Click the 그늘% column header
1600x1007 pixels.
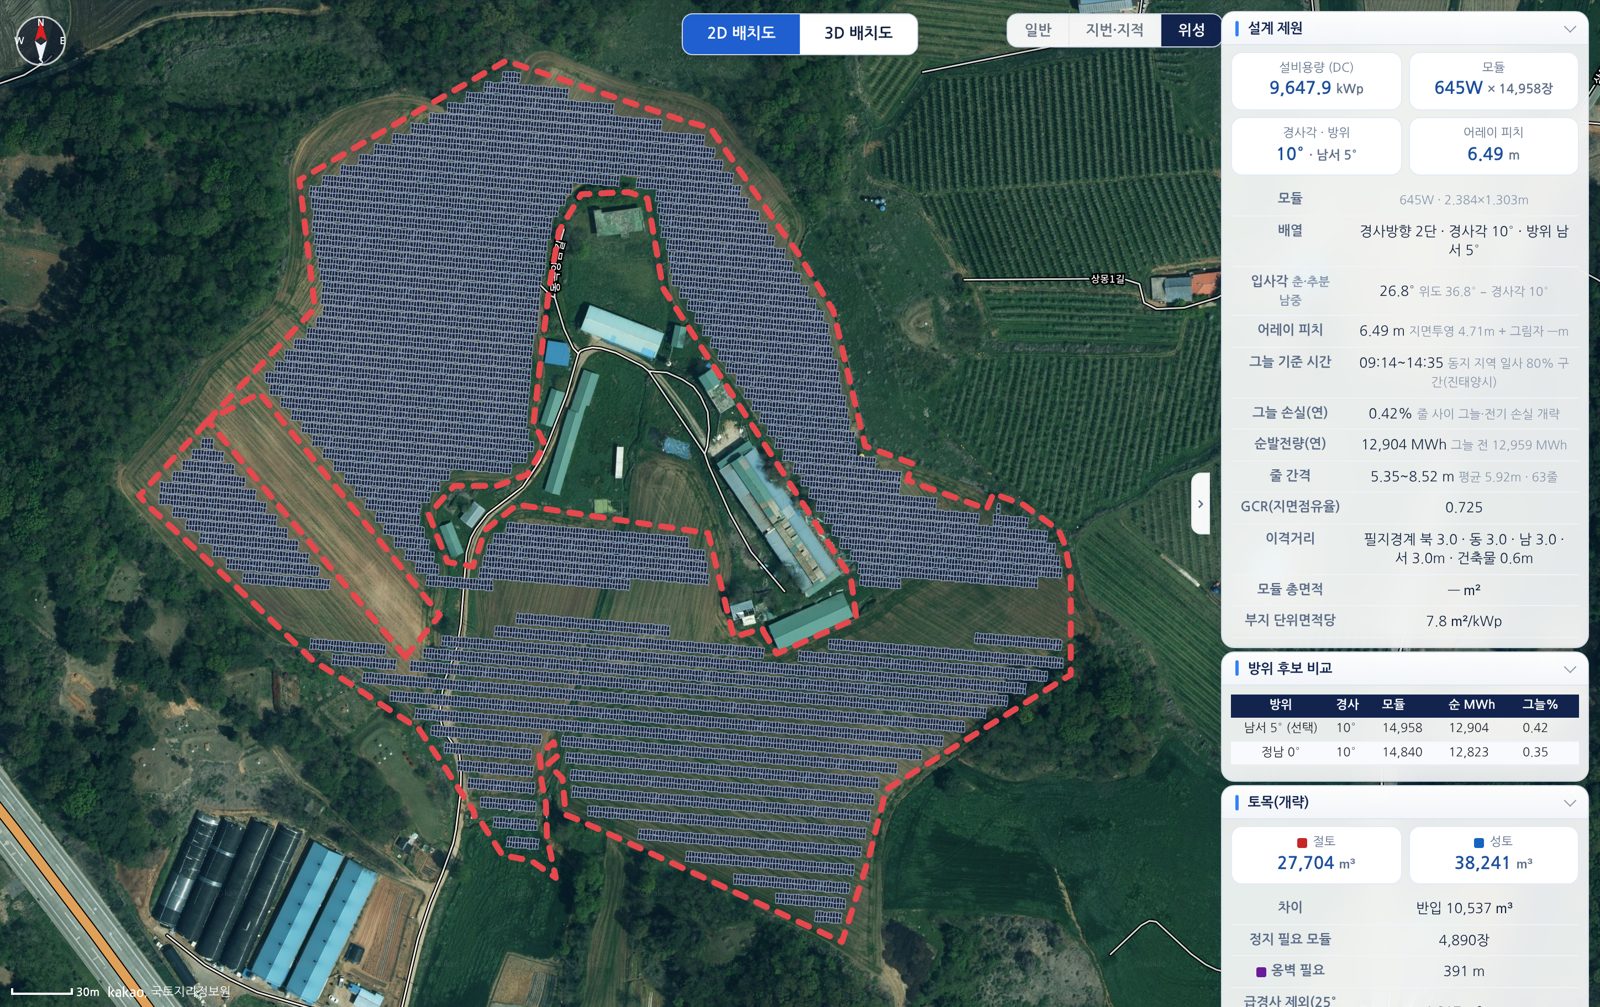[x=1540, y=705]
